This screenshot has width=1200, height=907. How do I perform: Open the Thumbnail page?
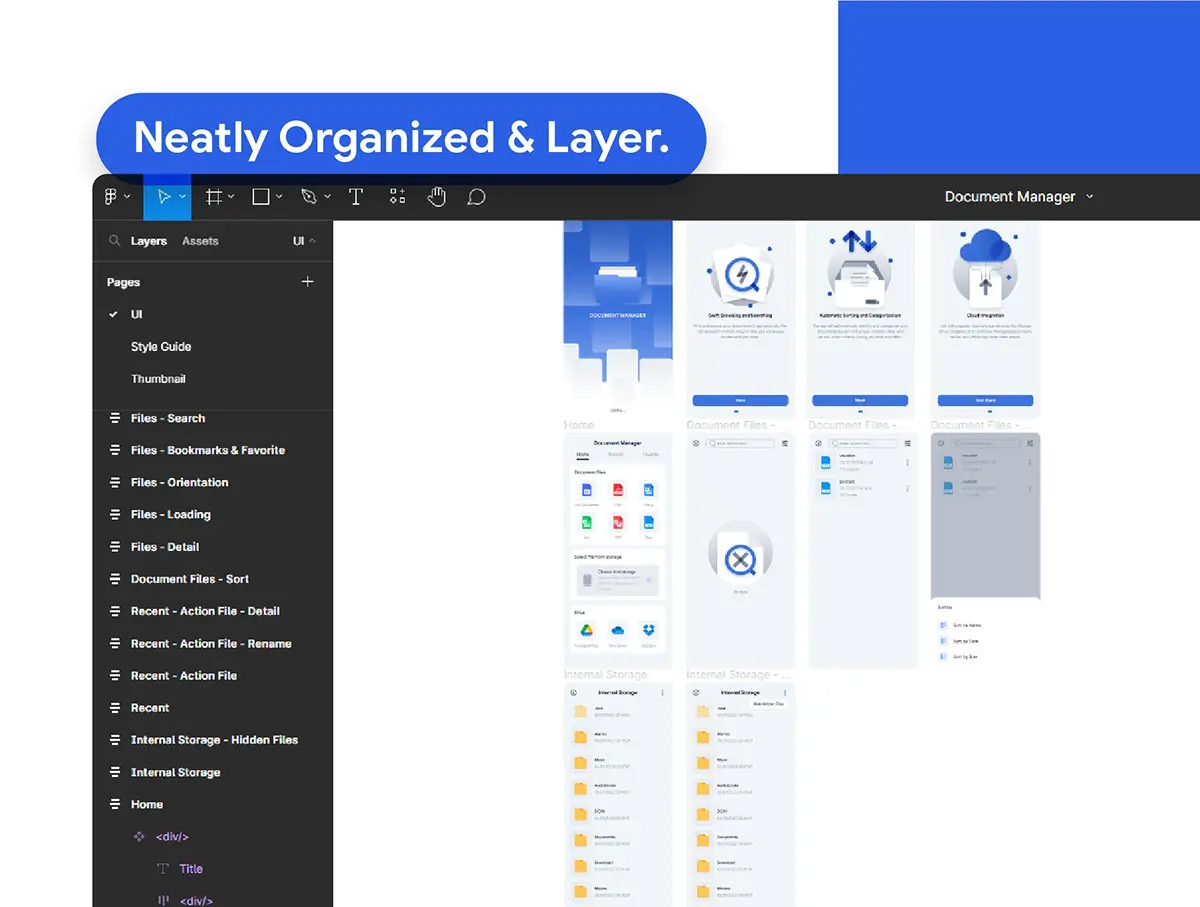click(x=158, y=379)
